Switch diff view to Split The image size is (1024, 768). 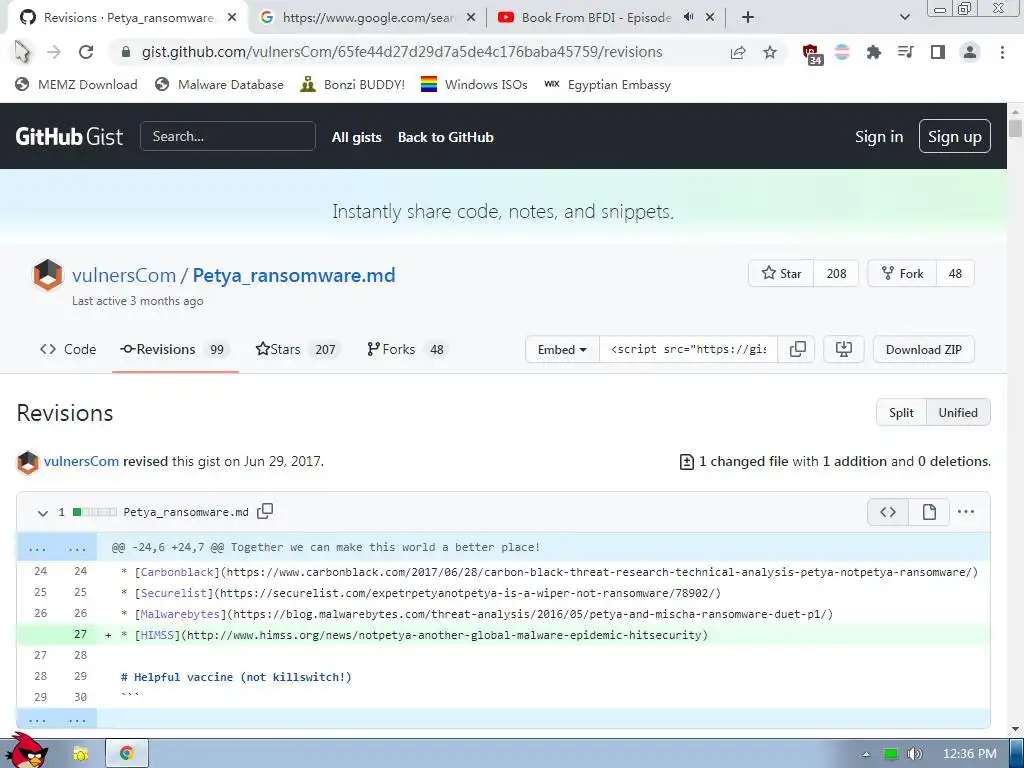(x=901, y=413)
